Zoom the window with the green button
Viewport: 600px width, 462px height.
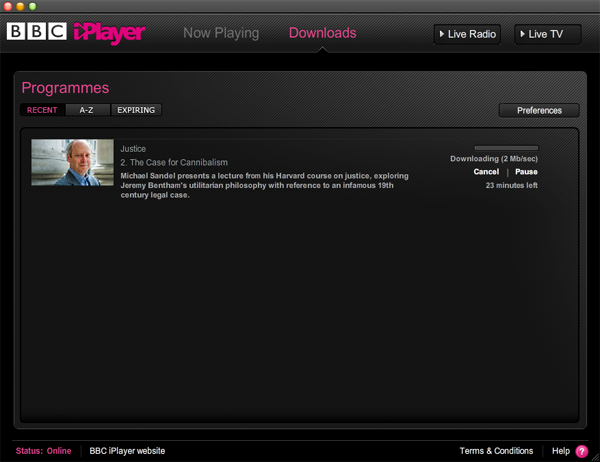point(33,6)
